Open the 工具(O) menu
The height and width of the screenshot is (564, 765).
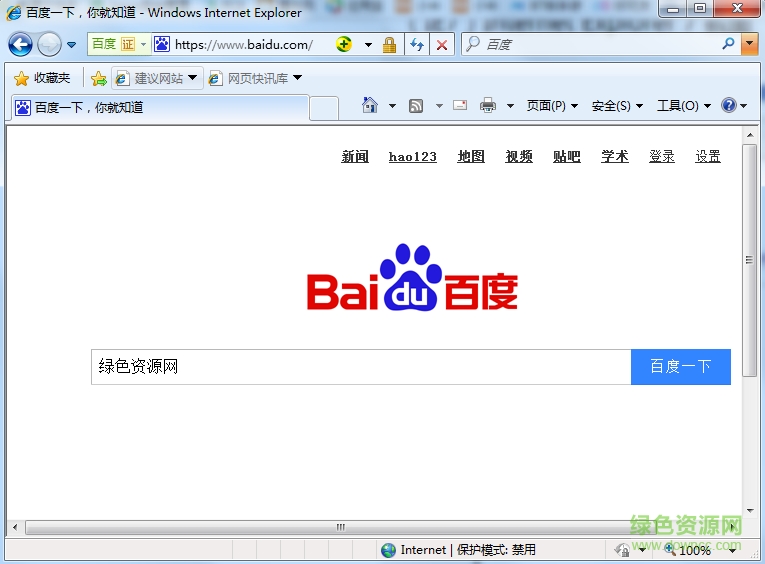(x=684, y=106)
